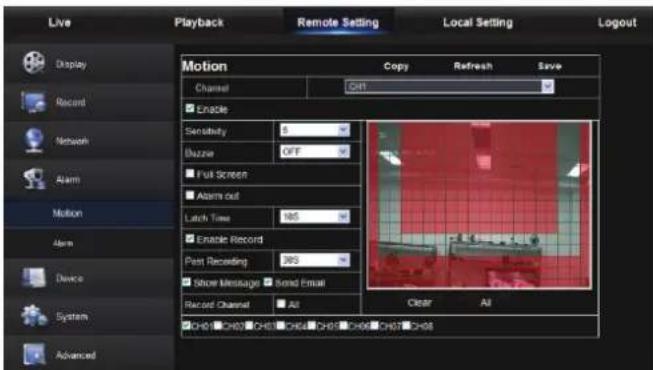This screenshot has width=653, height=370.
Task: Toggle the CH07 record channel checkbox
Action: click(374, 325)
